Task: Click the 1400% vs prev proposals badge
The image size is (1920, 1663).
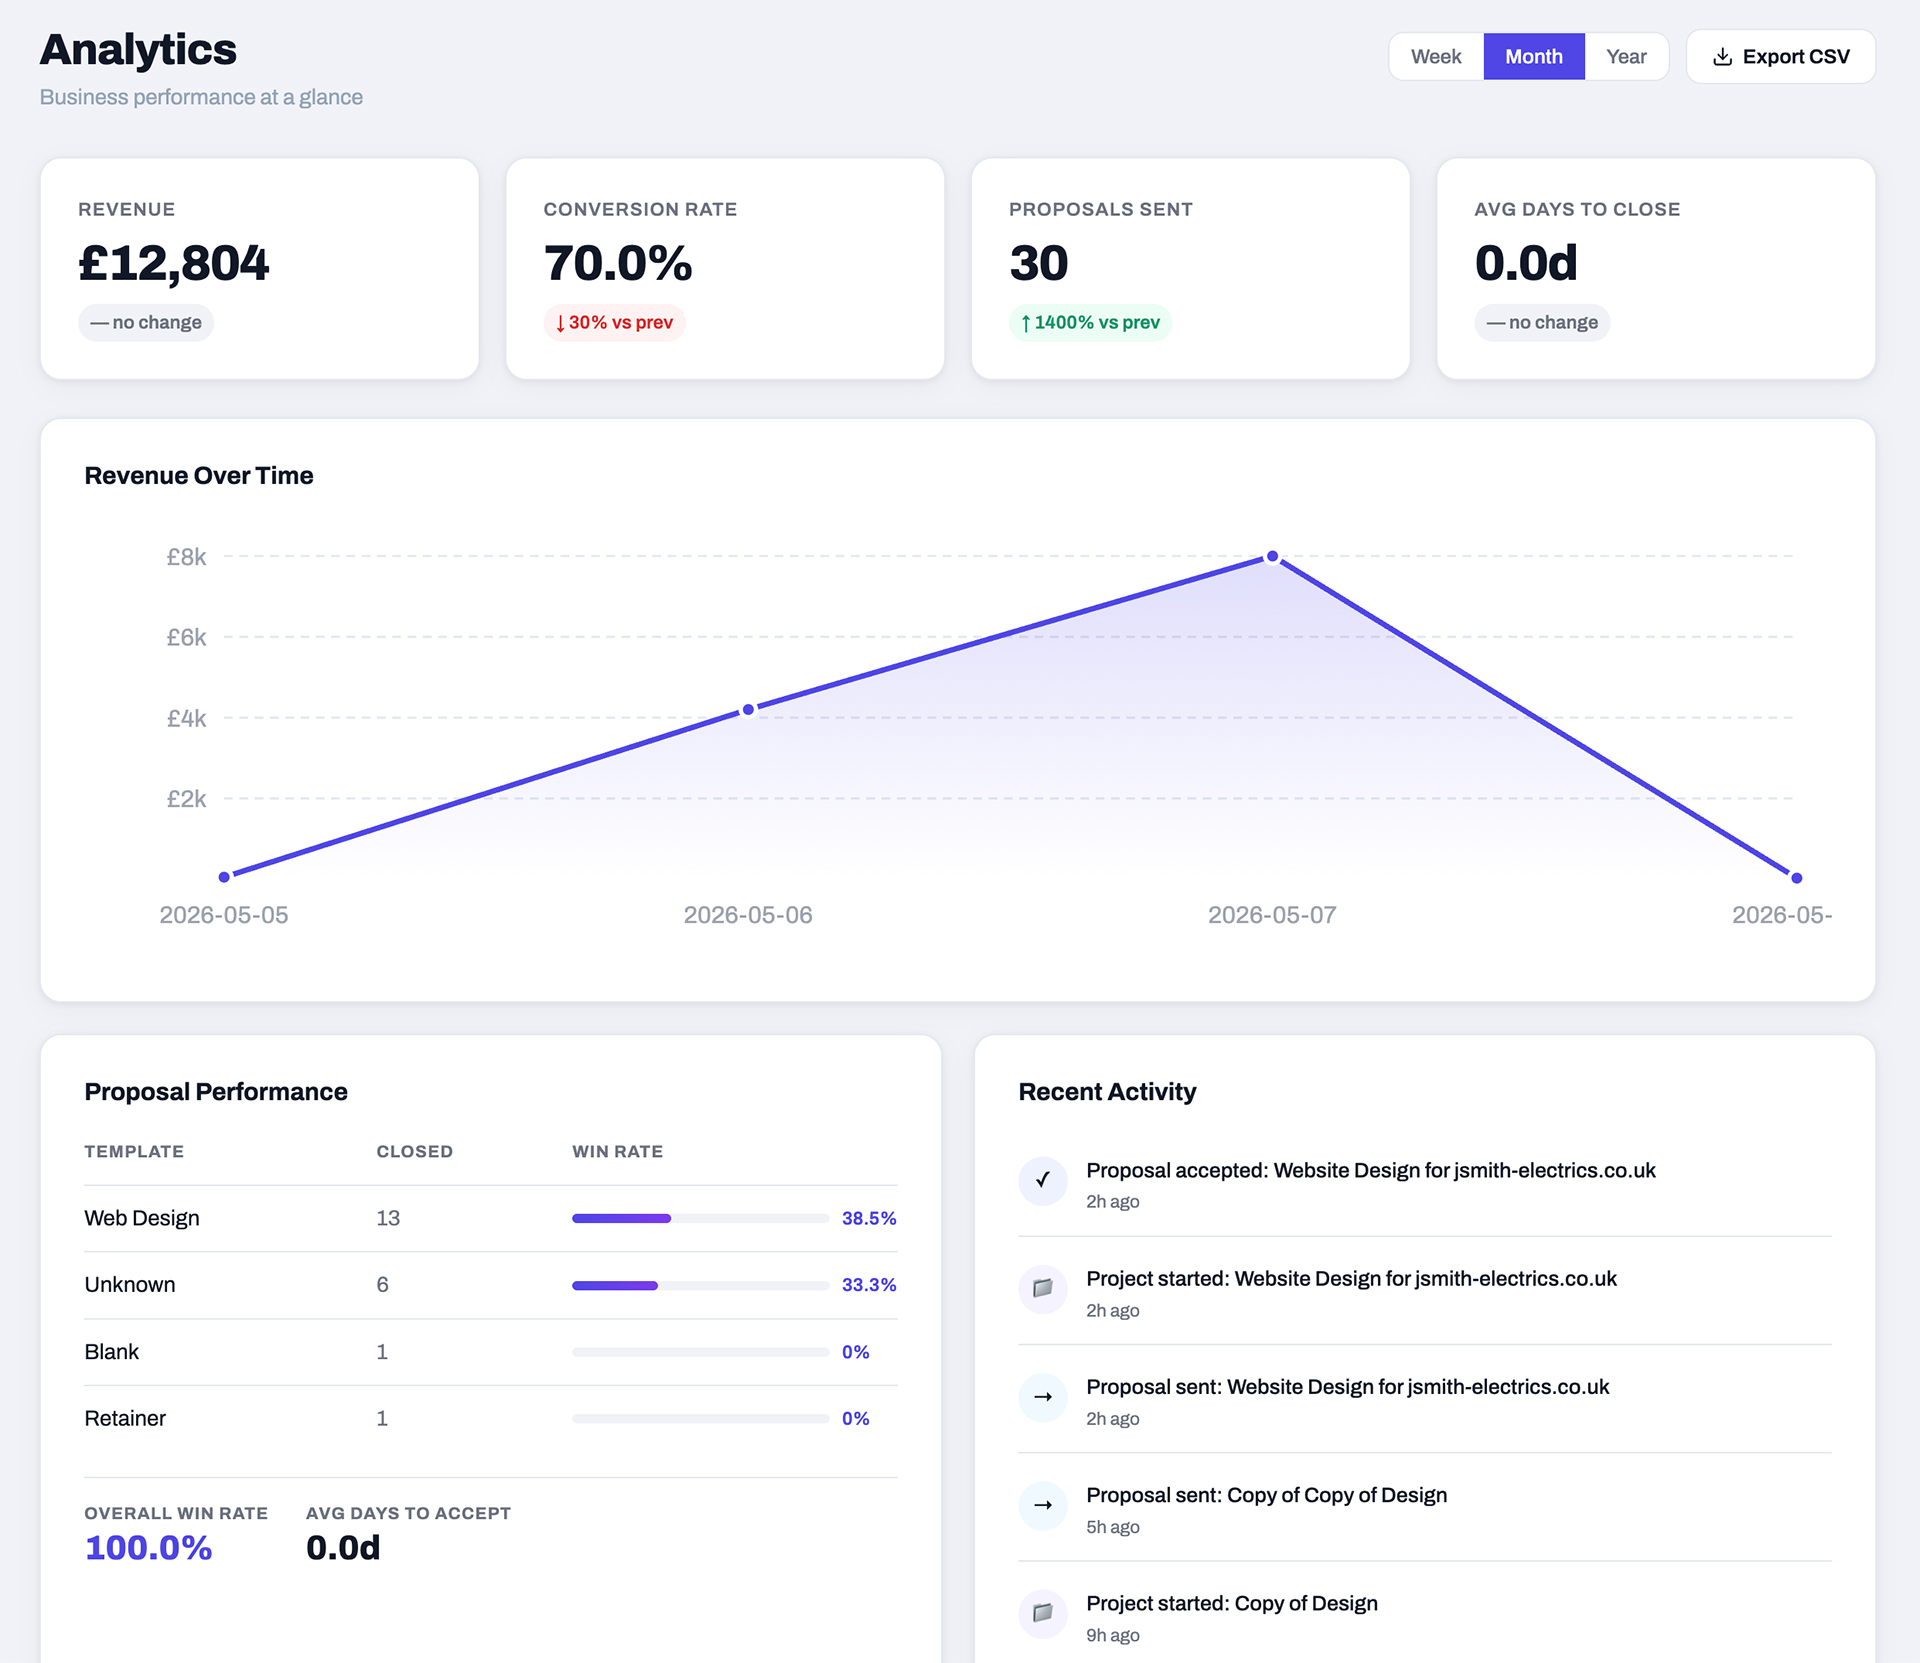Action: tap(1090, 323)
